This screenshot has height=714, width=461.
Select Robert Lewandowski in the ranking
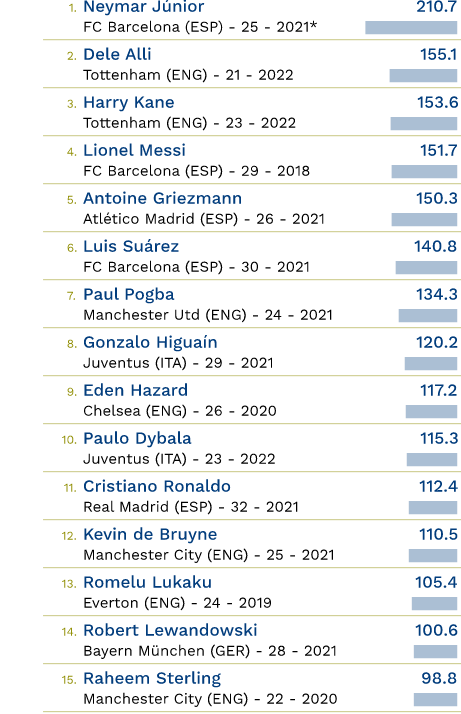click(170, 630)
